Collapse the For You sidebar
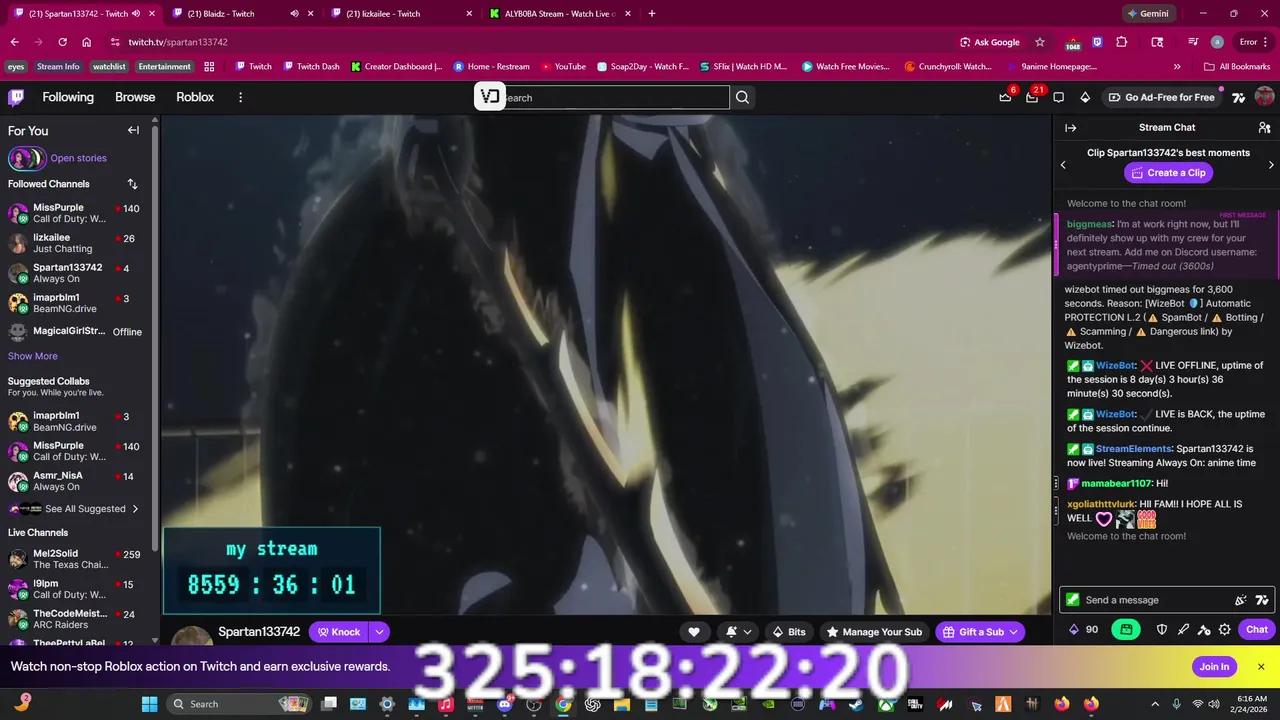The height and width of the screenshot is (720, 1280). point(133,130)
